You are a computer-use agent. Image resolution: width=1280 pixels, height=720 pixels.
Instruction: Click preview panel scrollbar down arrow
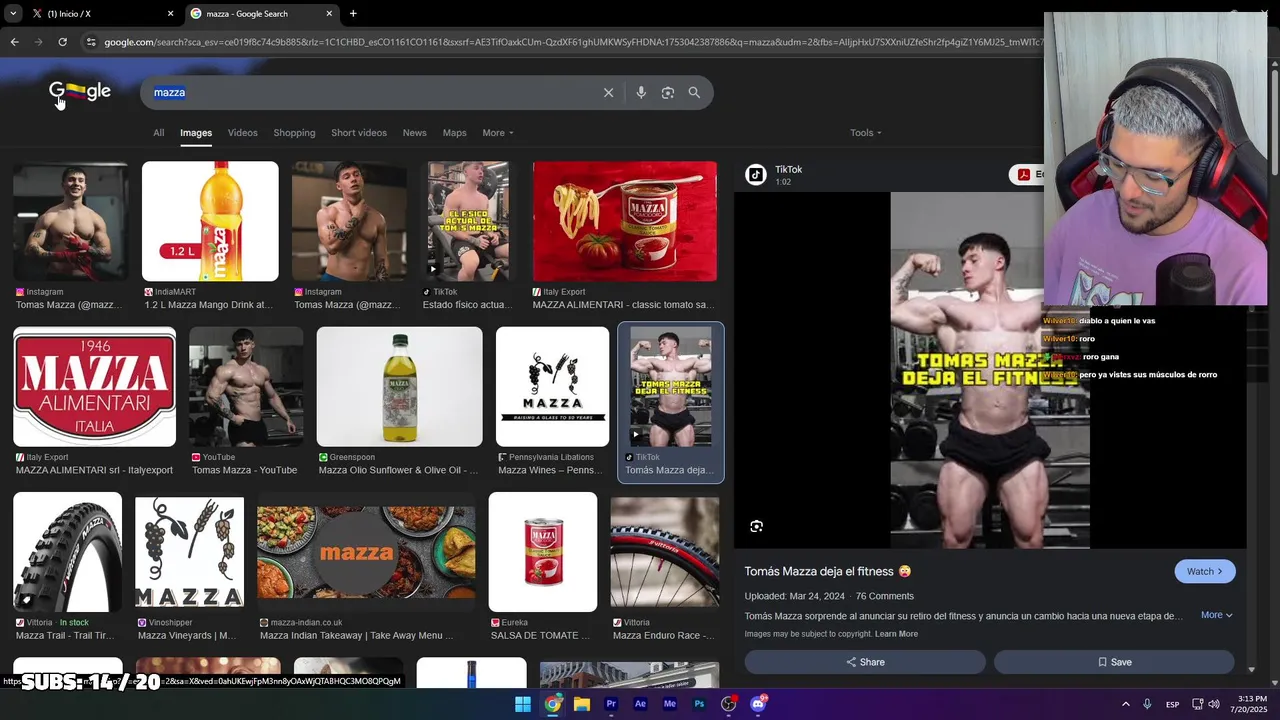tap(1252, 669)
